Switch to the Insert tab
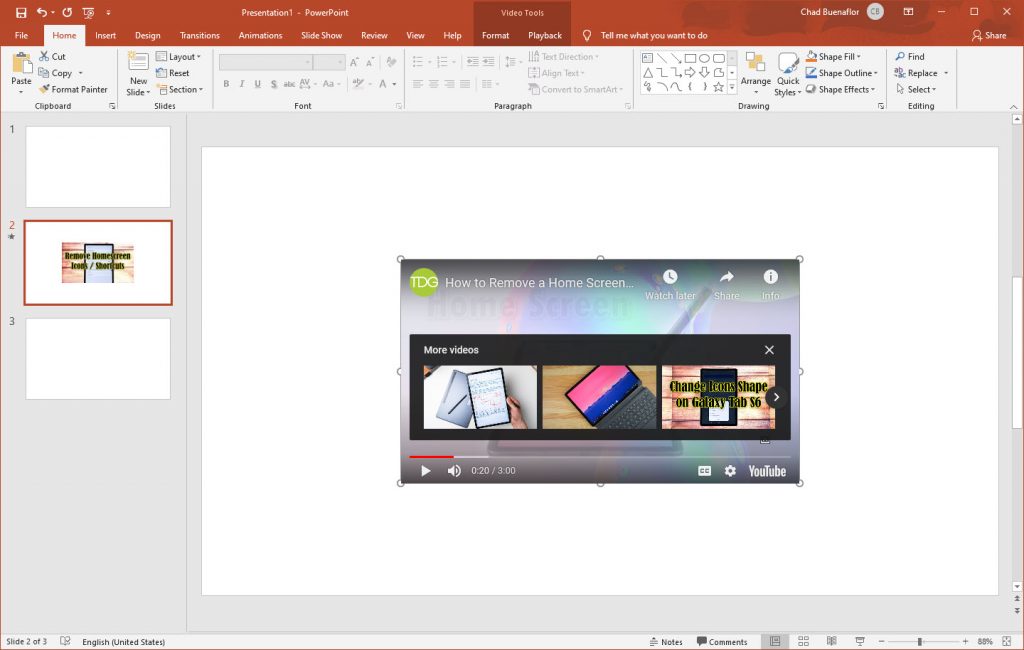Image resolution: width=1024 pixels, height=650 pixels. tap(105, 35)
